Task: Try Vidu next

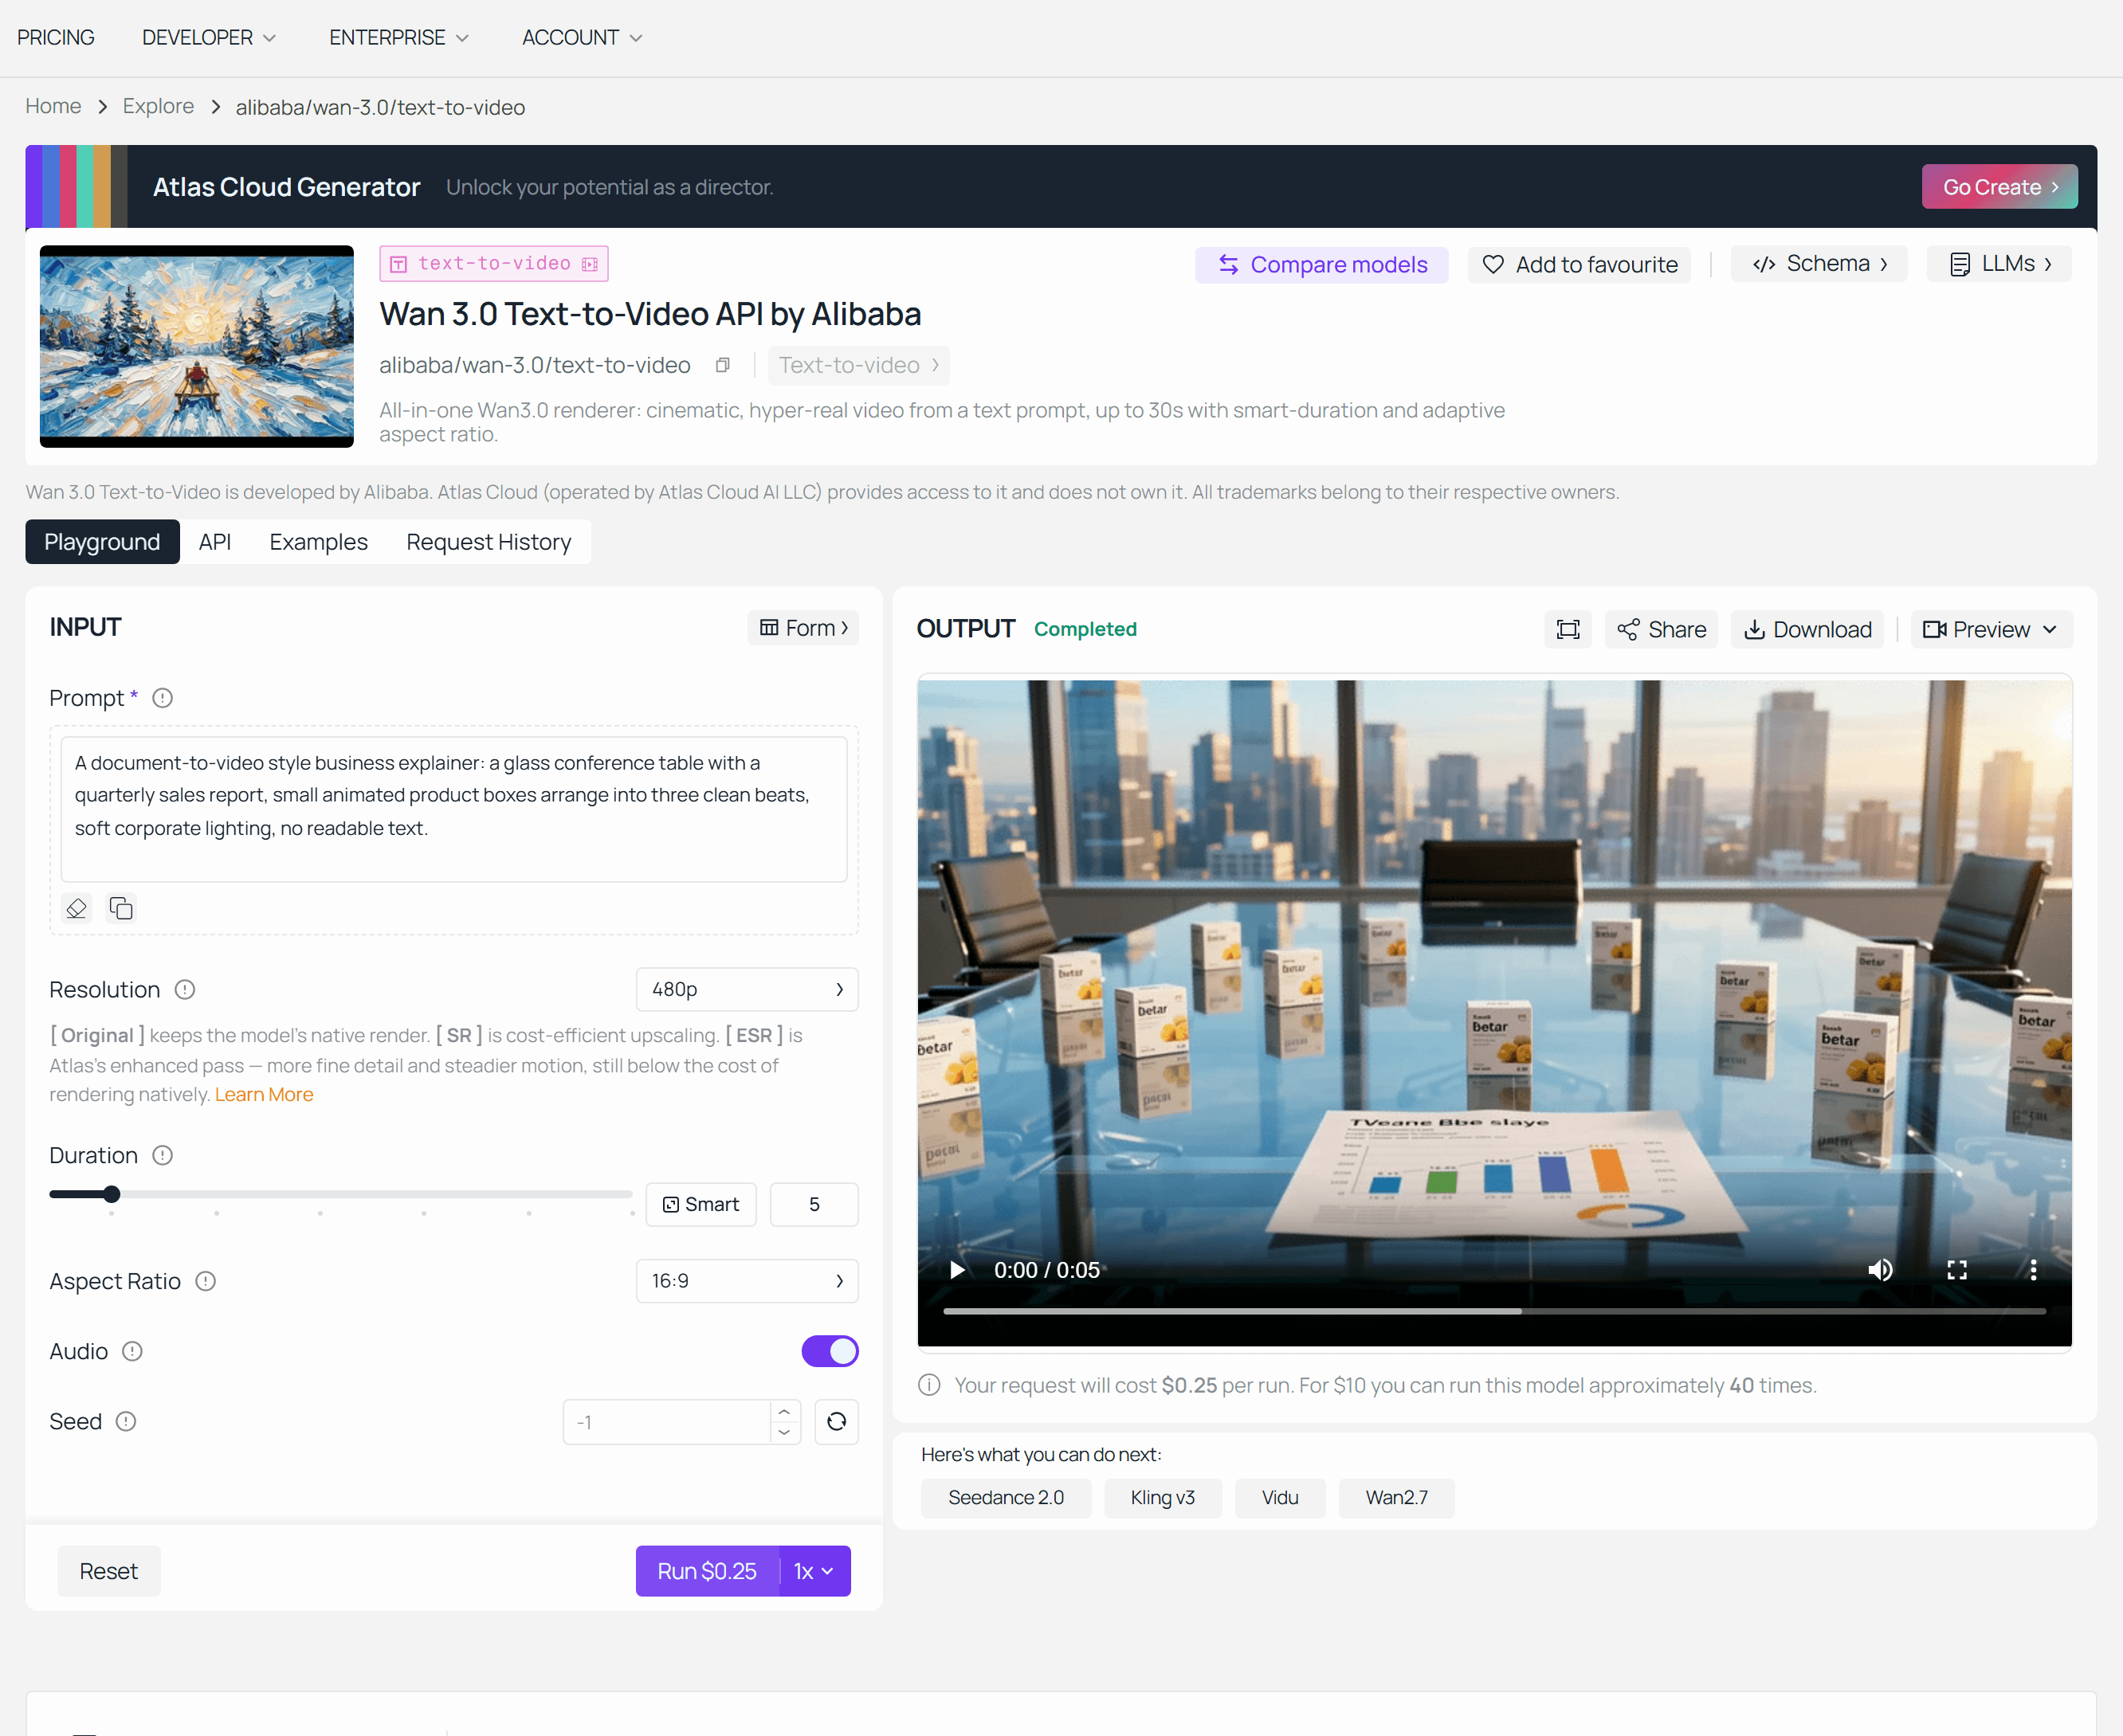Action: click(x=1279, y=1498)
